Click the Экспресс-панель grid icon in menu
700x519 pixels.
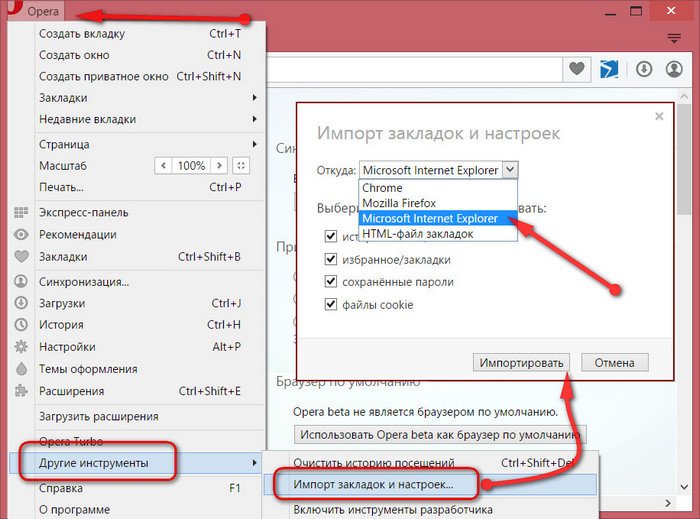click(x=20, y=212)
